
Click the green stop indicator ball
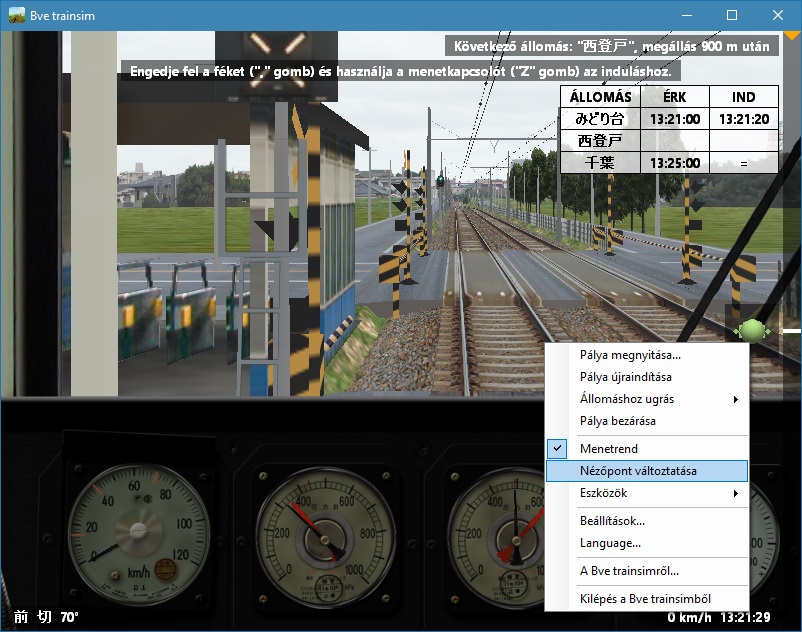(x=752, y=330)
